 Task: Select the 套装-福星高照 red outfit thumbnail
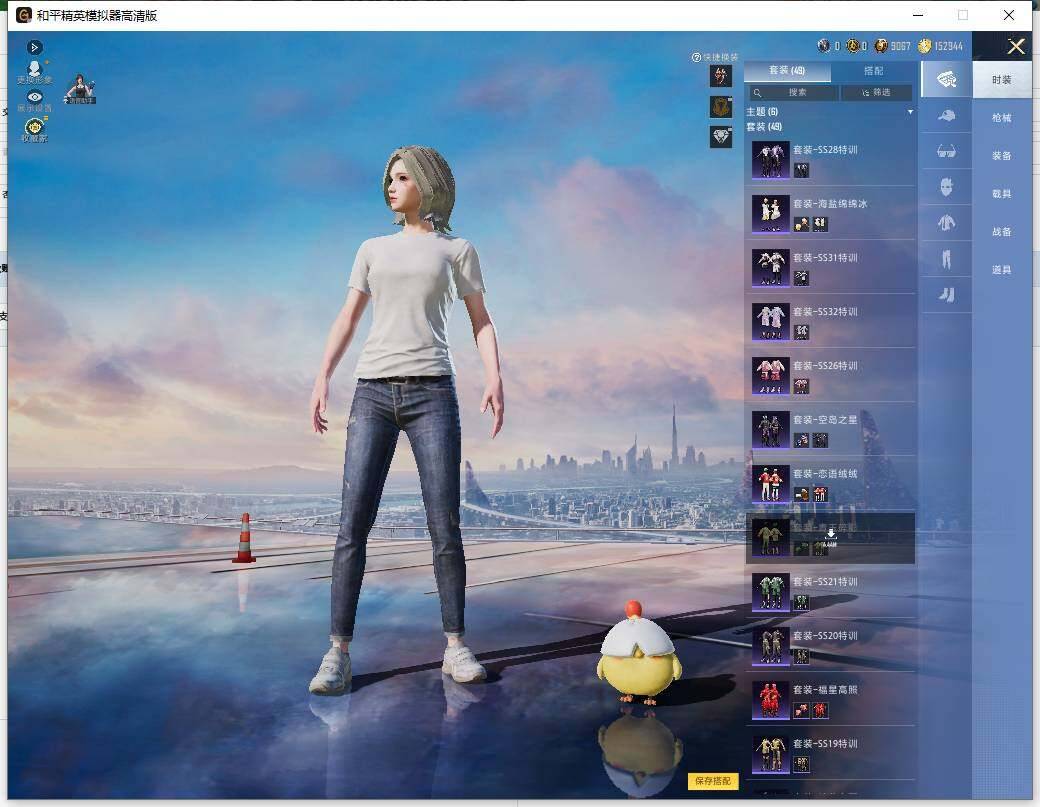(770, 700)
